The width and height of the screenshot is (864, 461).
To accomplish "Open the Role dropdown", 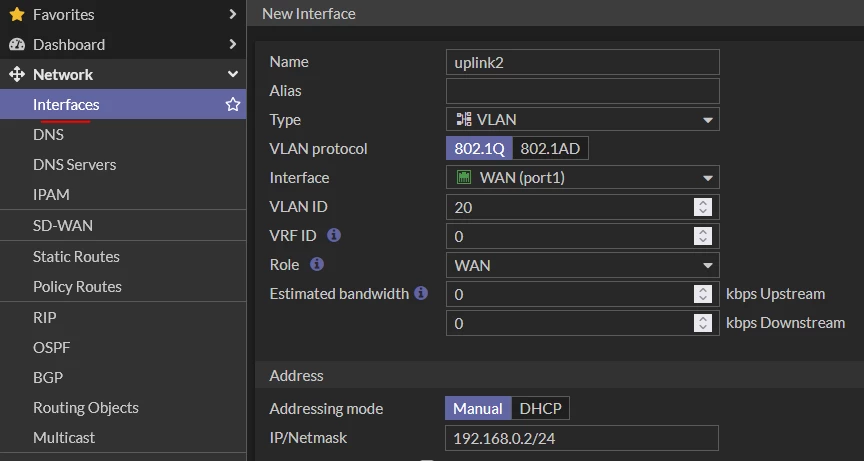I will 582,265.
